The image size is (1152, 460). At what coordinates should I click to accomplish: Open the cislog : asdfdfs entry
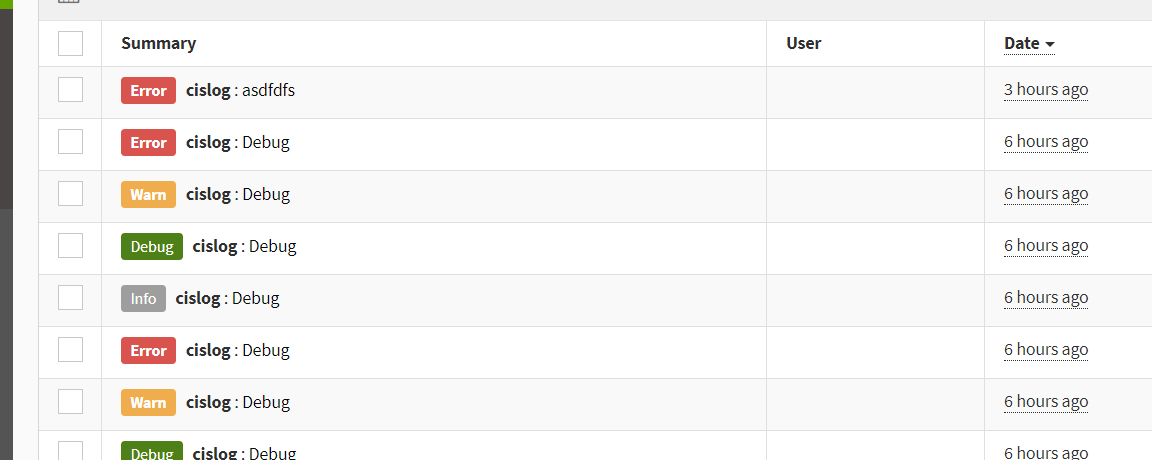[241, 90]
